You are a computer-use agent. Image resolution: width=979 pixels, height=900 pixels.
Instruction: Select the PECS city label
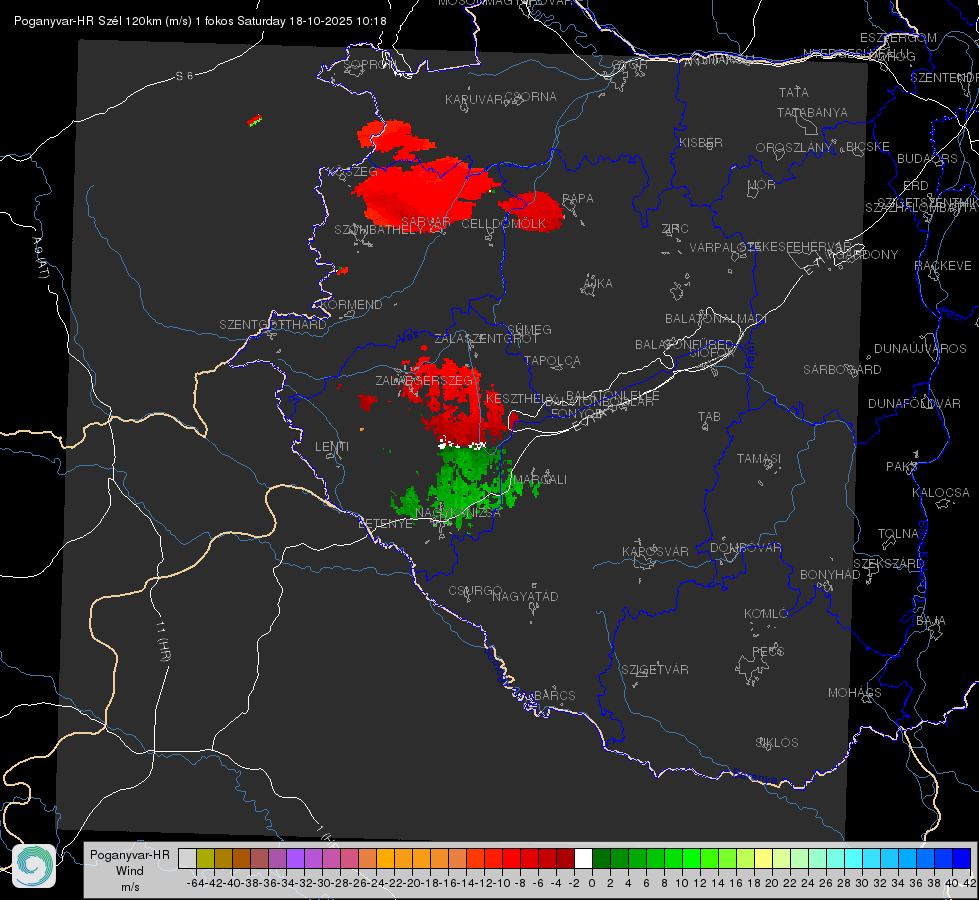[x=767, y=651]
